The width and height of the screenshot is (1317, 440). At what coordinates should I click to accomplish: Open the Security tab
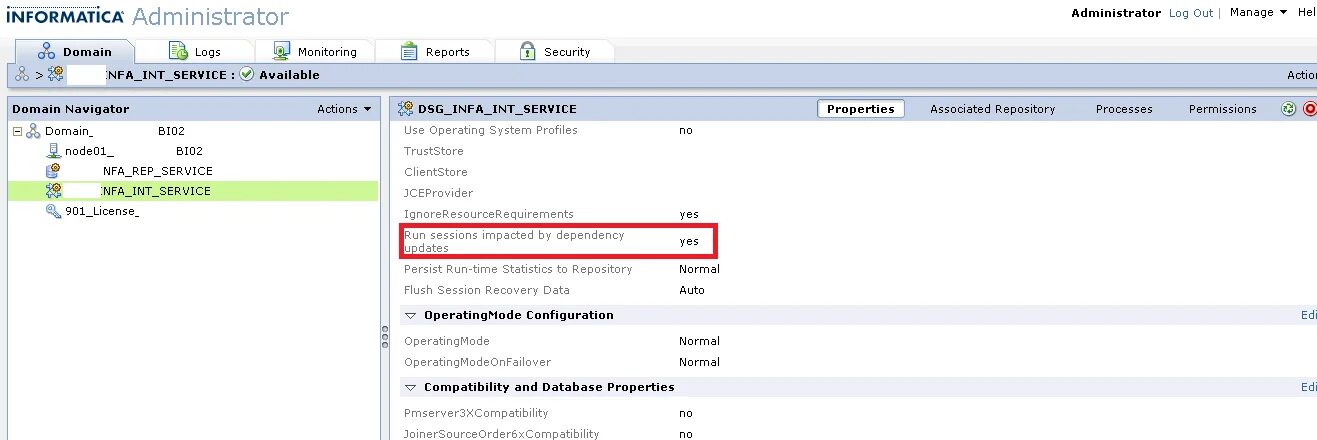coord(555,51)
